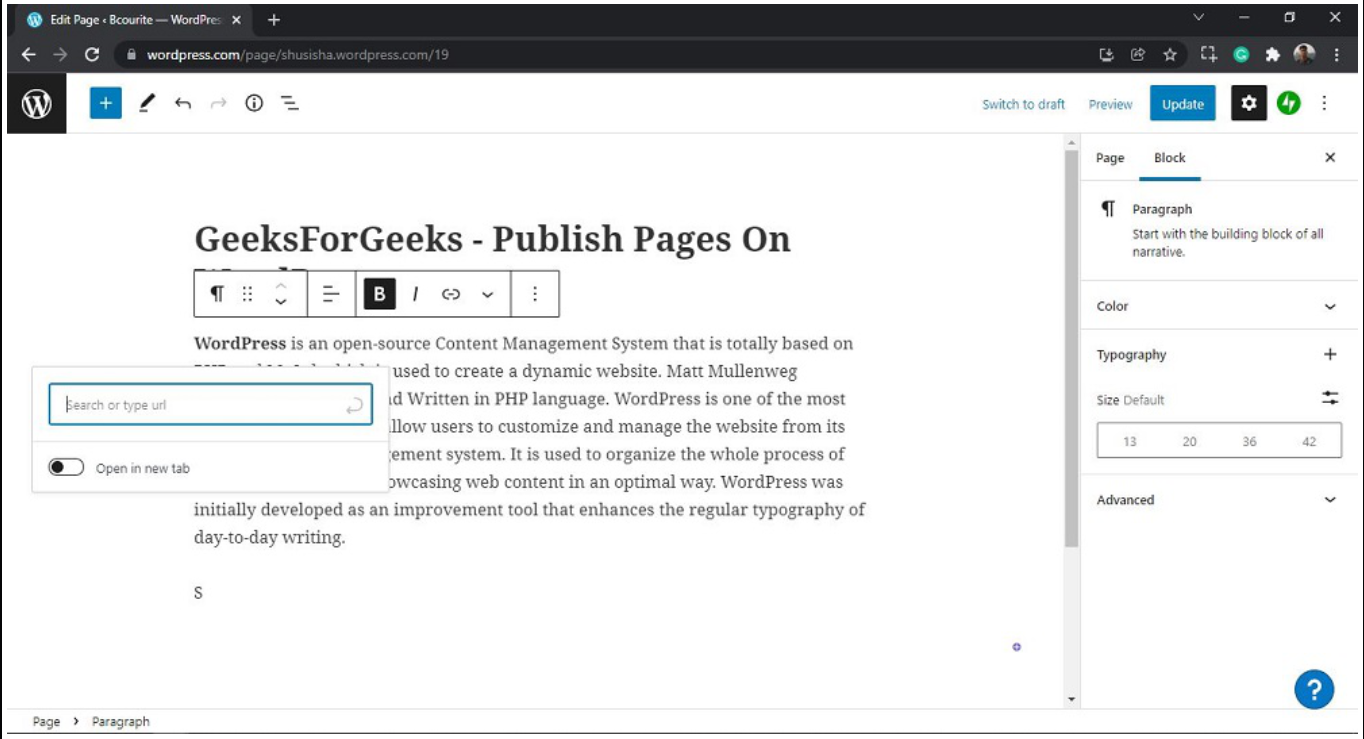Select font size 13

point(1129,441)
